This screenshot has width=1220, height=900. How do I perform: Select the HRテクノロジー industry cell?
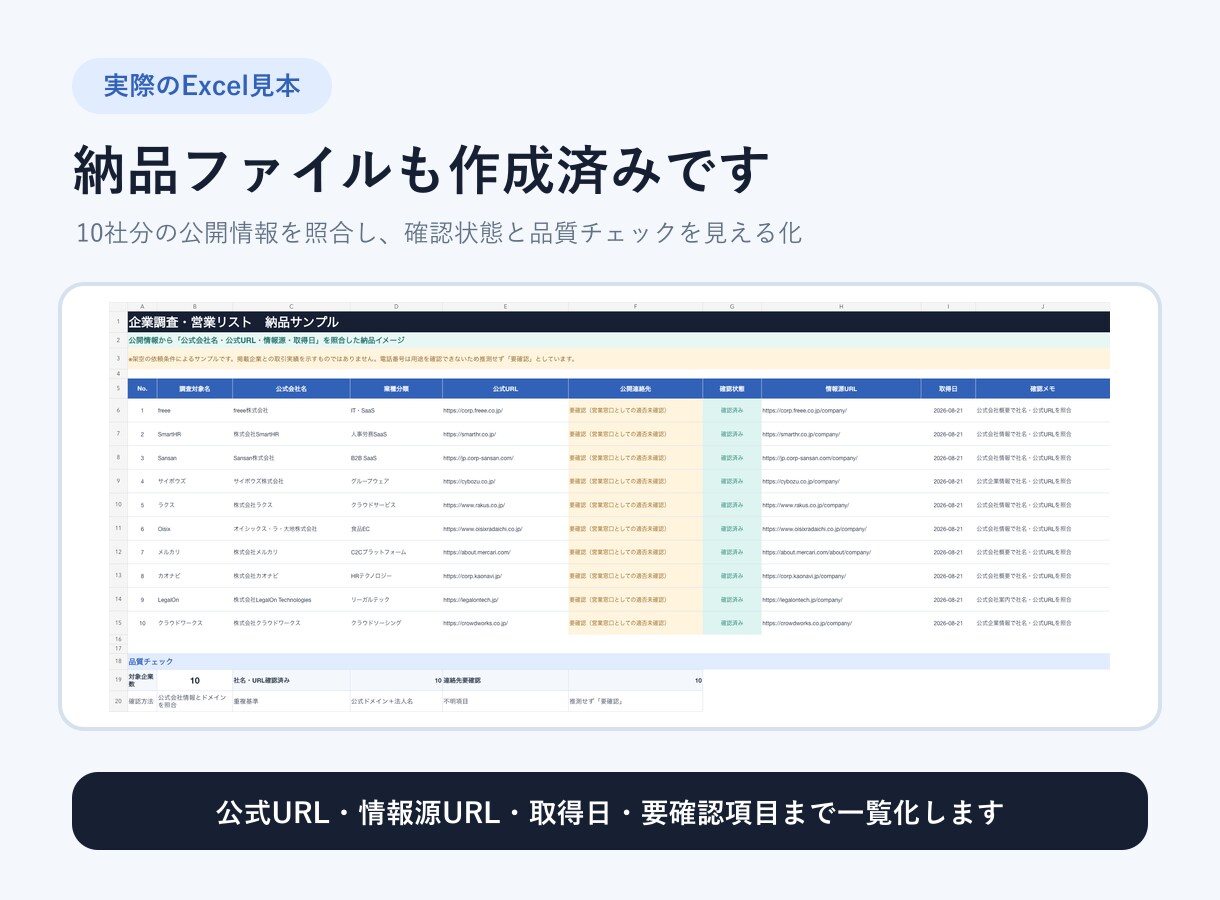[x=396, y=576]
